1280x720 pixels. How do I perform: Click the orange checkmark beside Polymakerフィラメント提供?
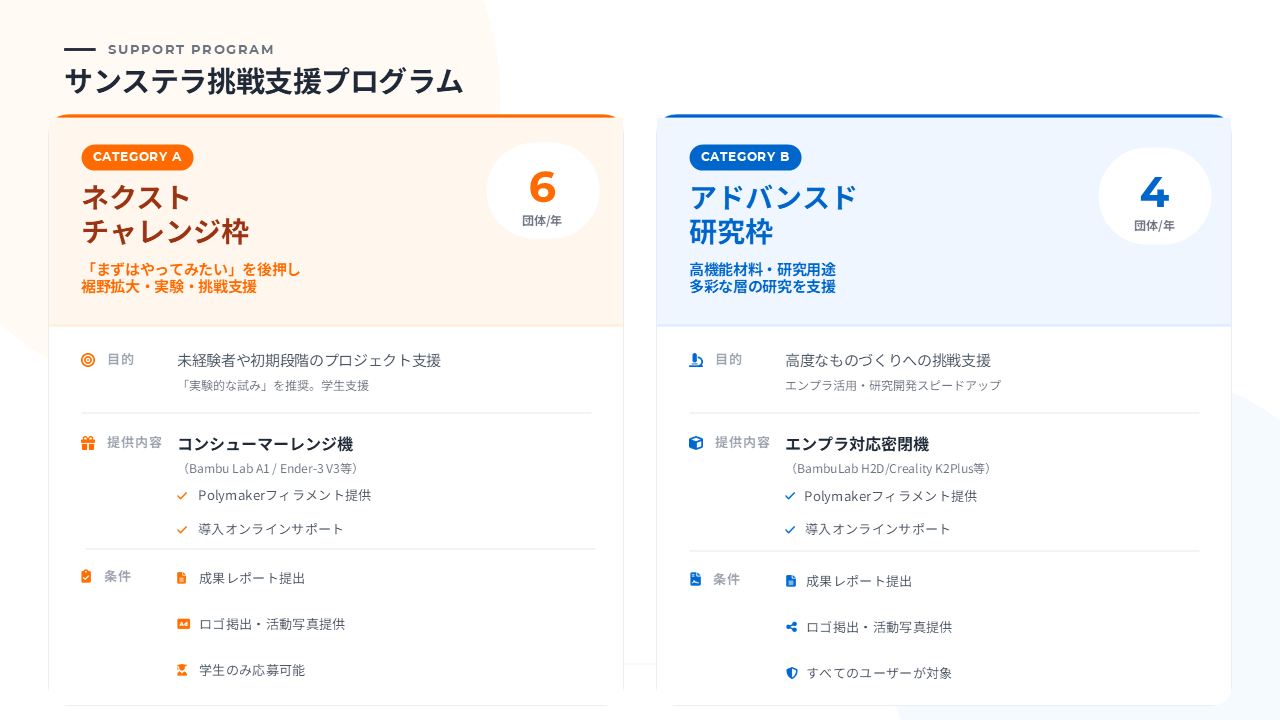(x=182, y=496)
